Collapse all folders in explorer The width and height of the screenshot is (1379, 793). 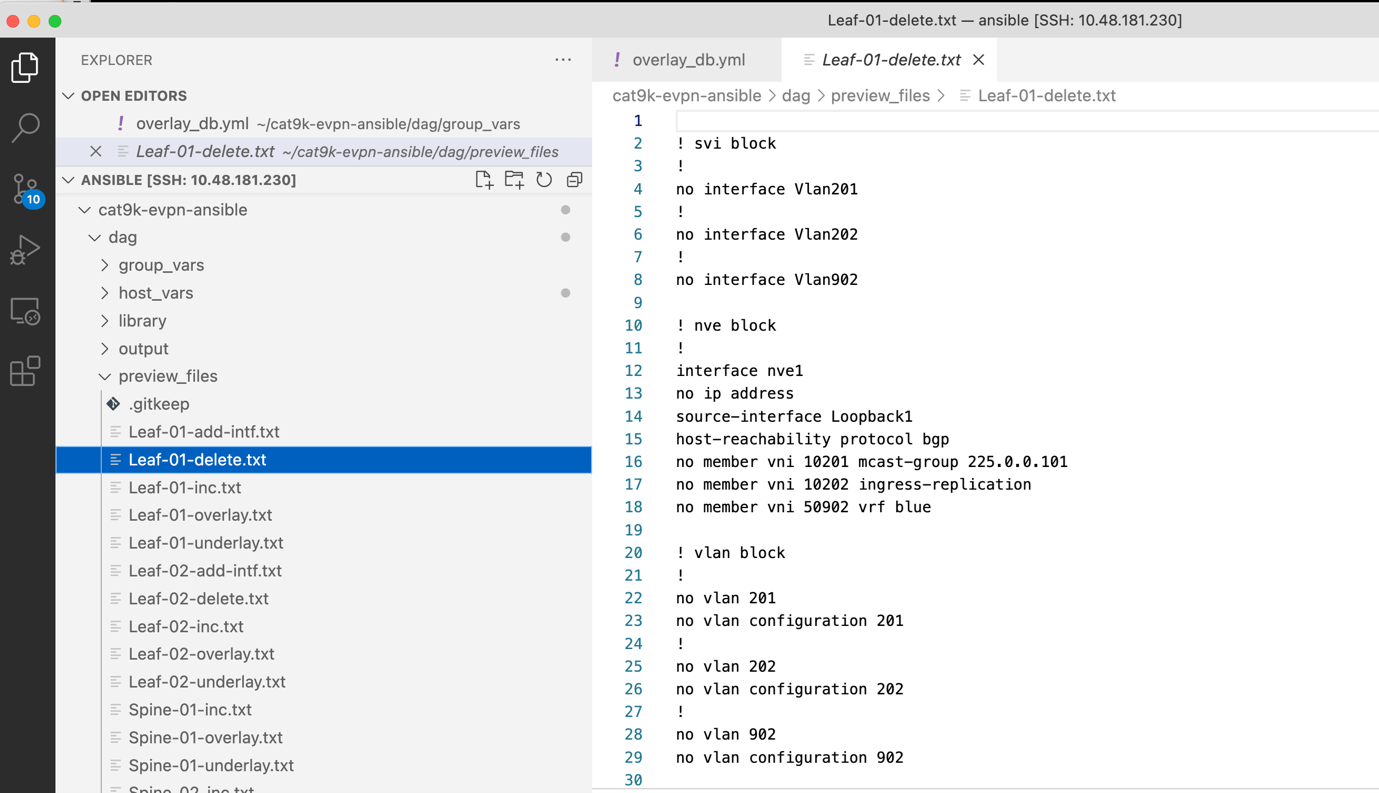pos(574,180)
